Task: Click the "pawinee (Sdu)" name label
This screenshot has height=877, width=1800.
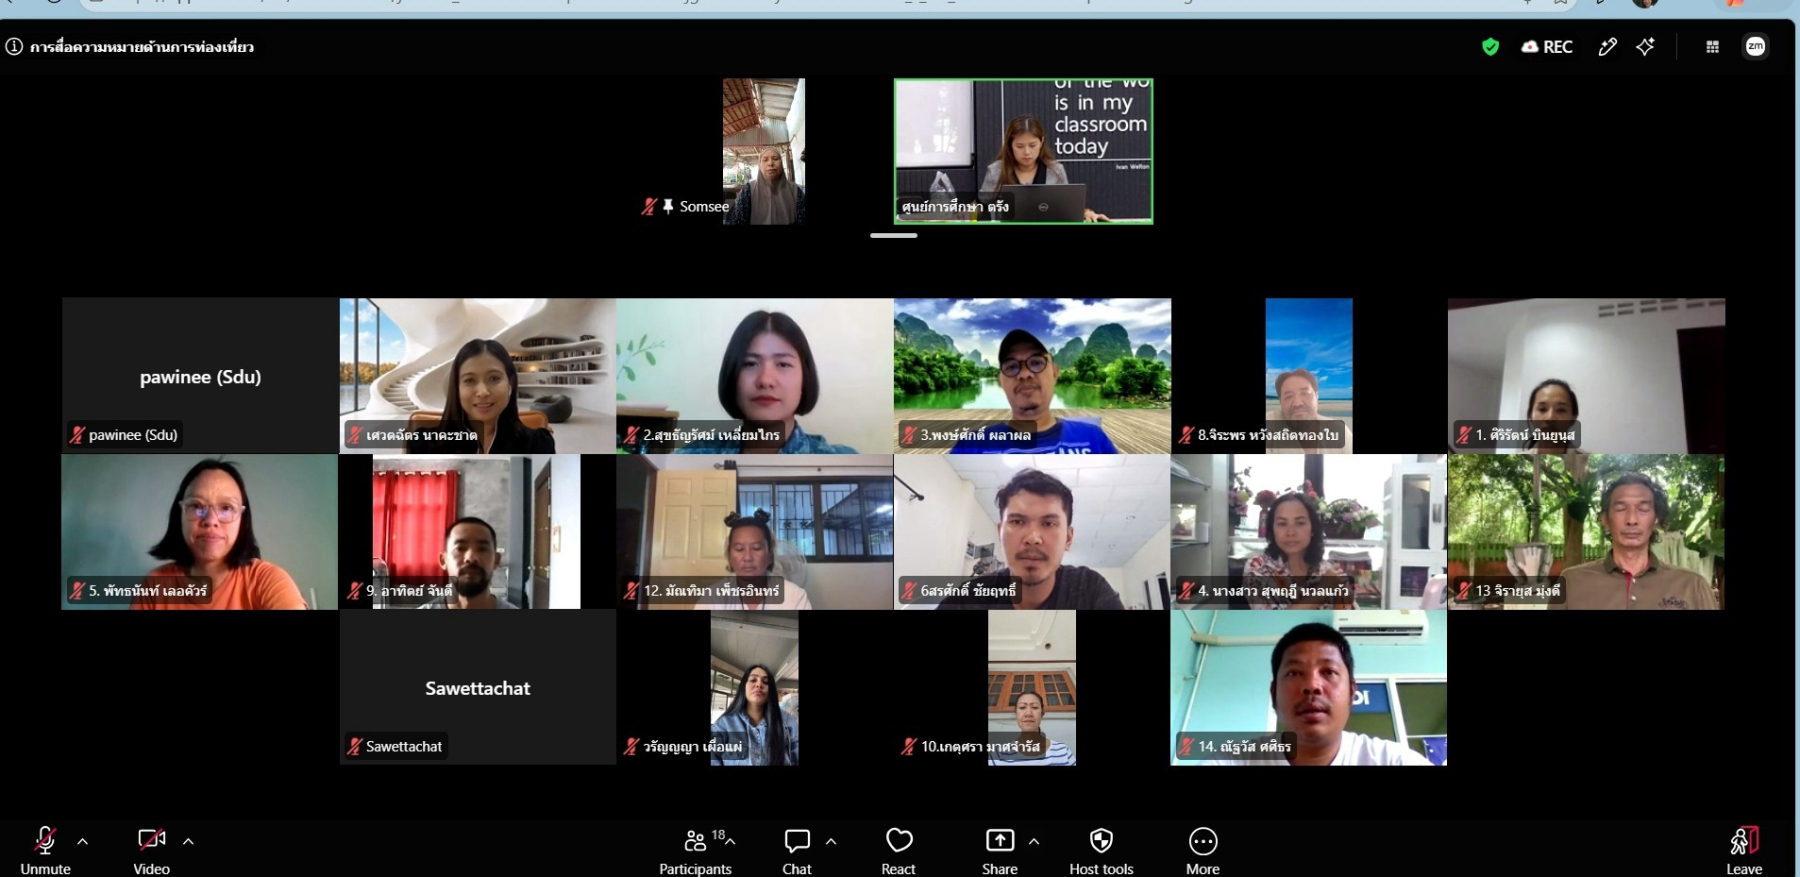Action: [x=133, y=435]
